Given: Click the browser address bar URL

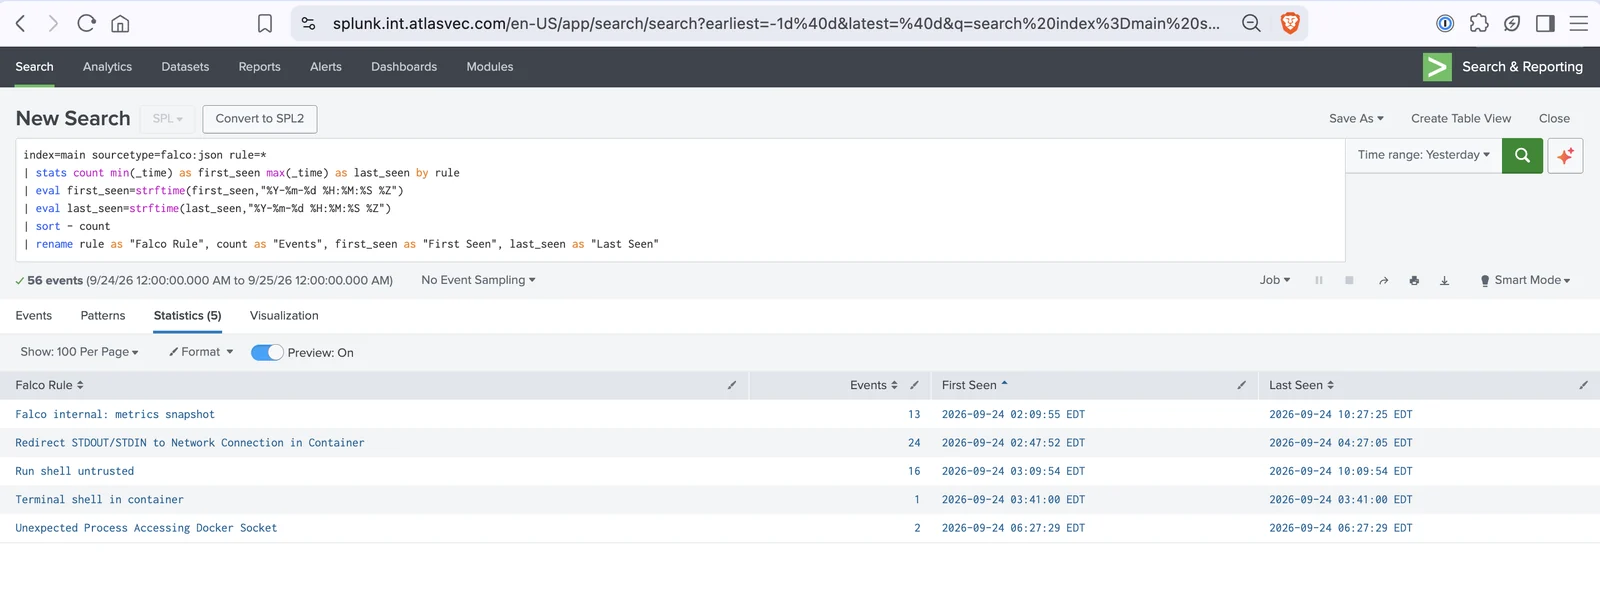Looking at the screenshot, I should point(776,23).
